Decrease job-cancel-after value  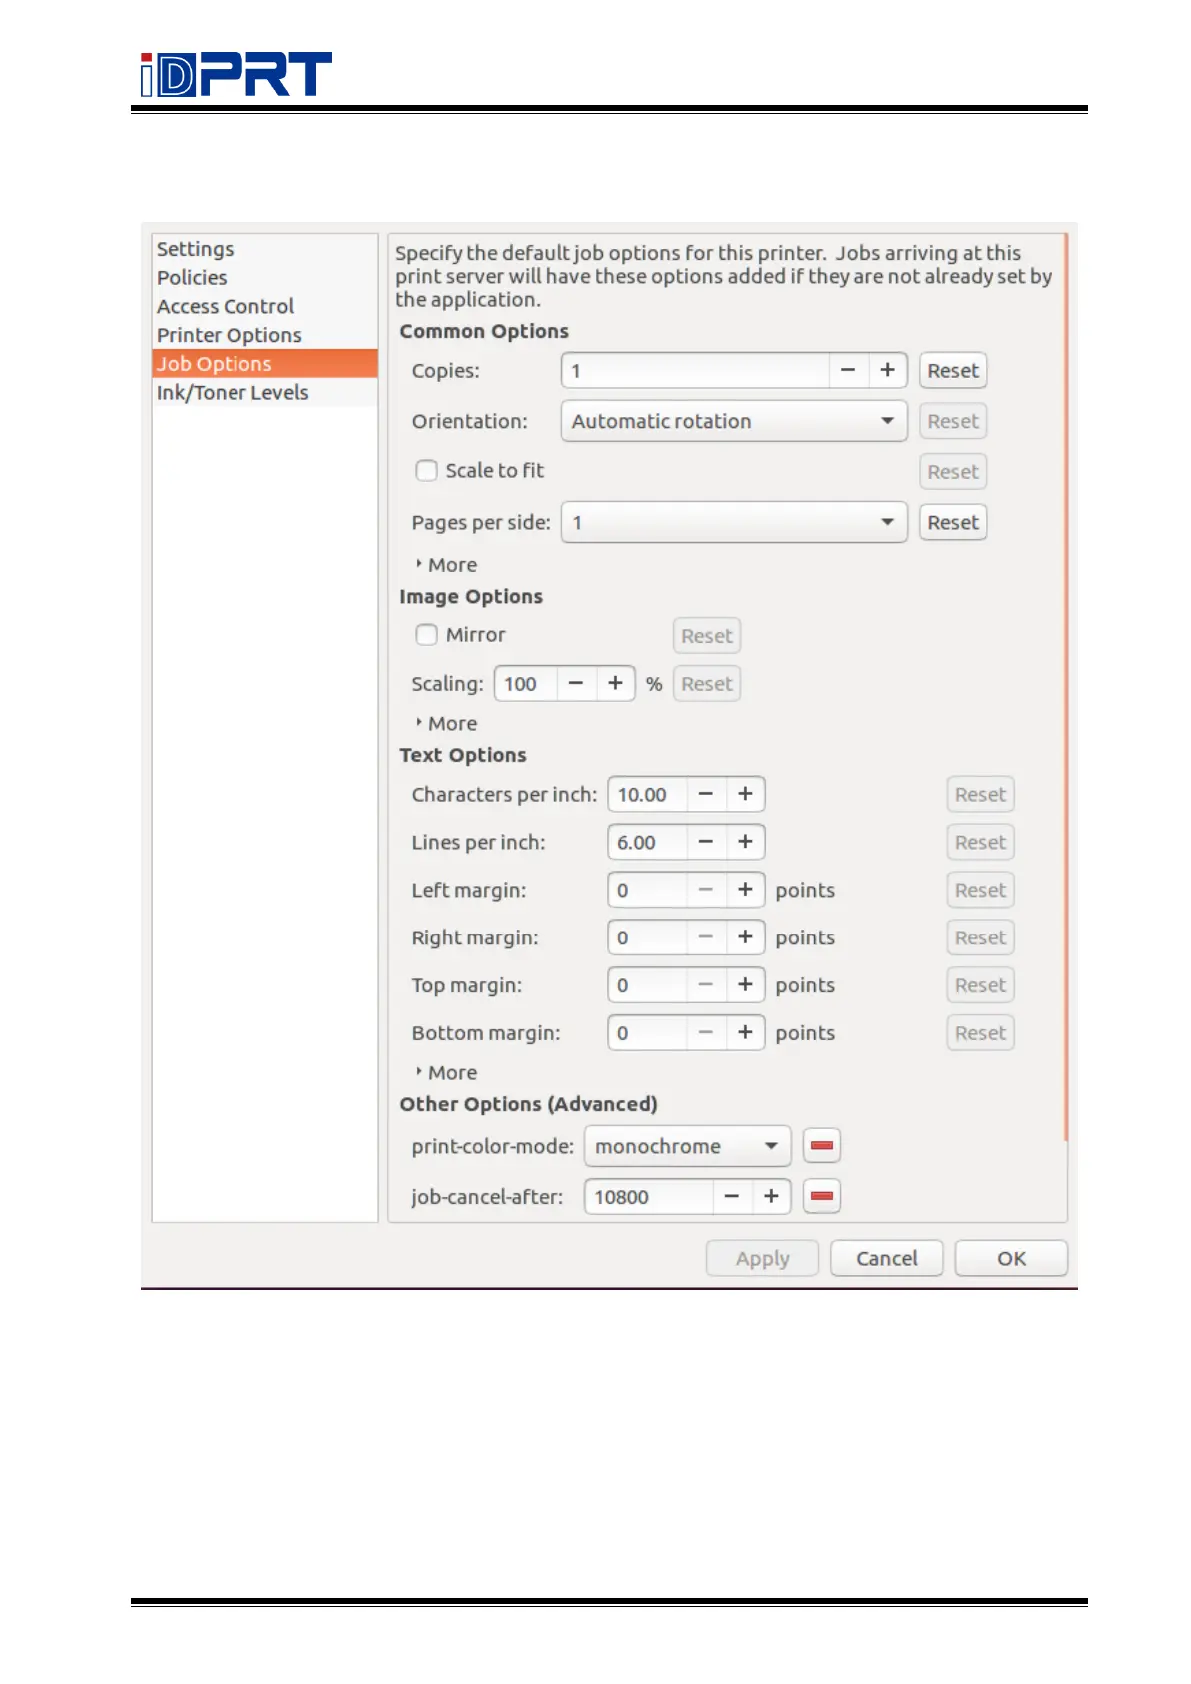(x=732, y=1196)
